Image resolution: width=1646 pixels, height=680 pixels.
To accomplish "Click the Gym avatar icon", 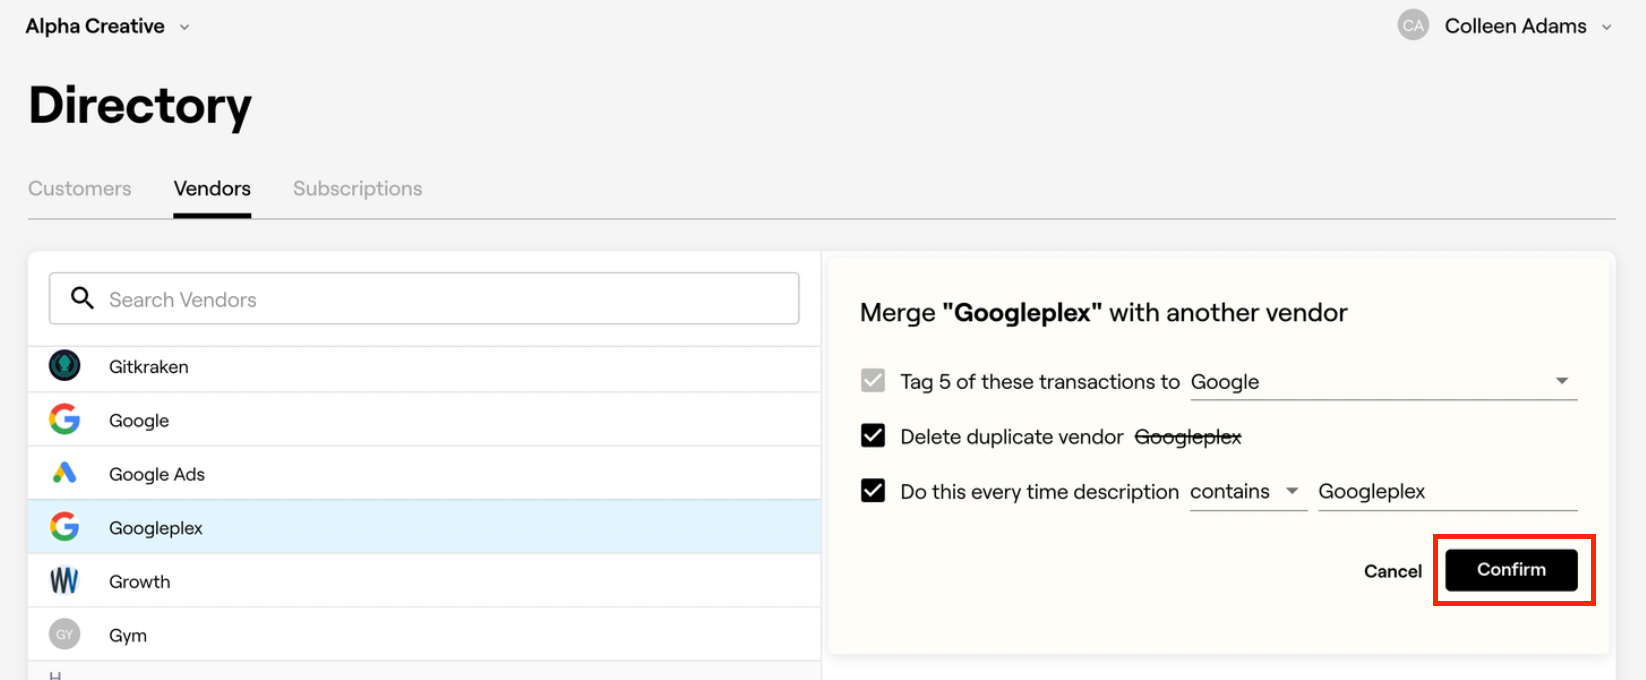I will click(x=65, y=634).
